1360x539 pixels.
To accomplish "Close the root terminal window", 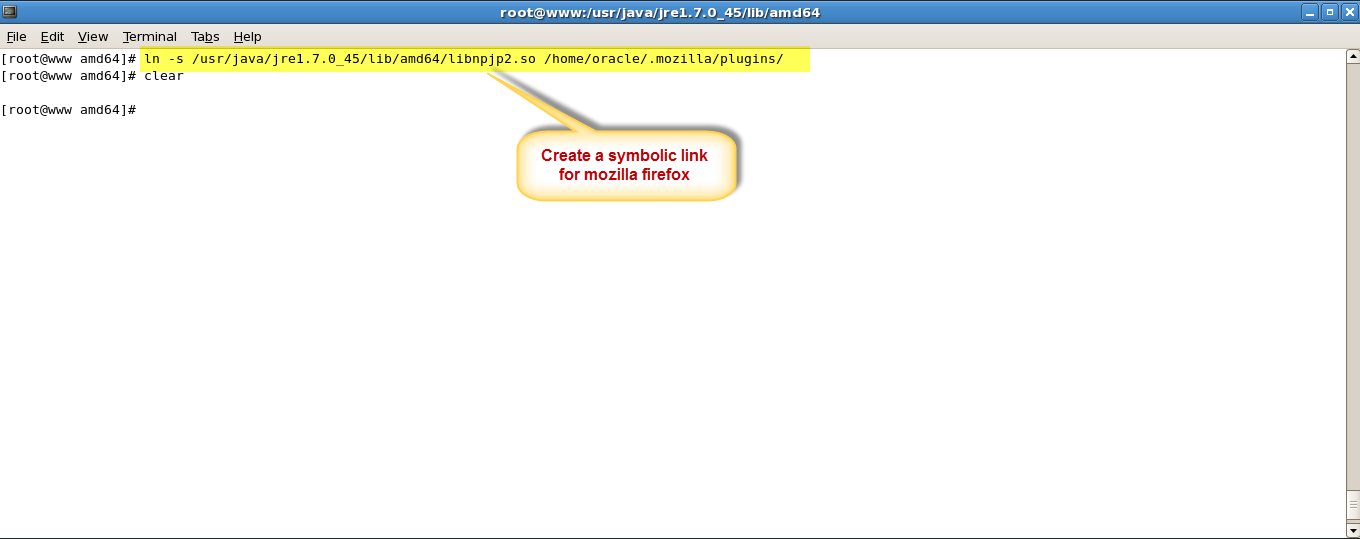I will tap(1348, 12).
